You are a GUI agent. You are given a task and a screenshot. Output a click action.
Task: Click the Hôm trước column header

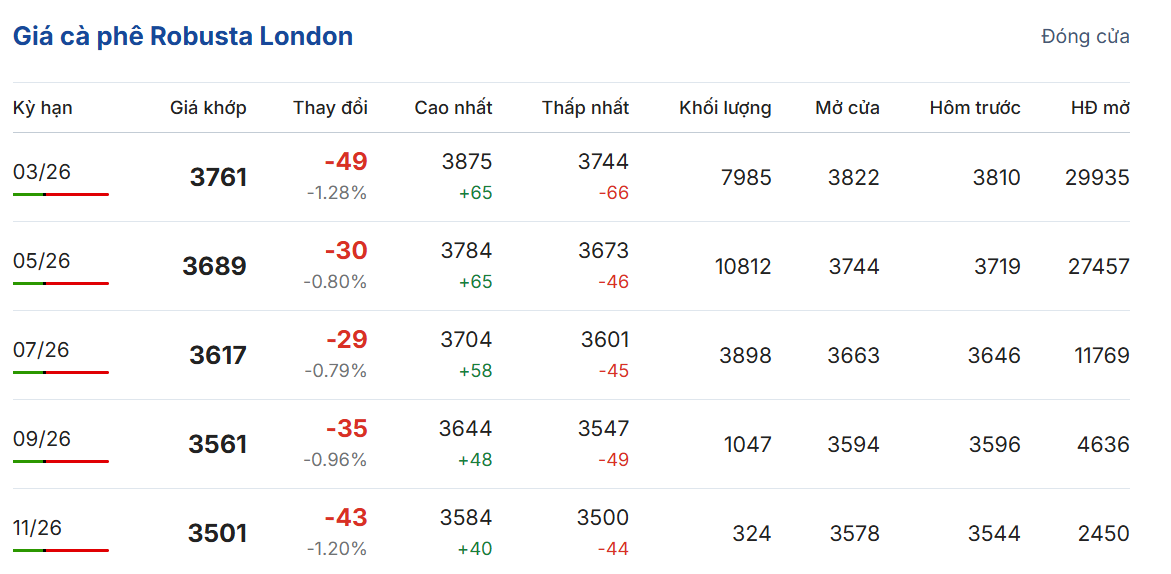974,108
